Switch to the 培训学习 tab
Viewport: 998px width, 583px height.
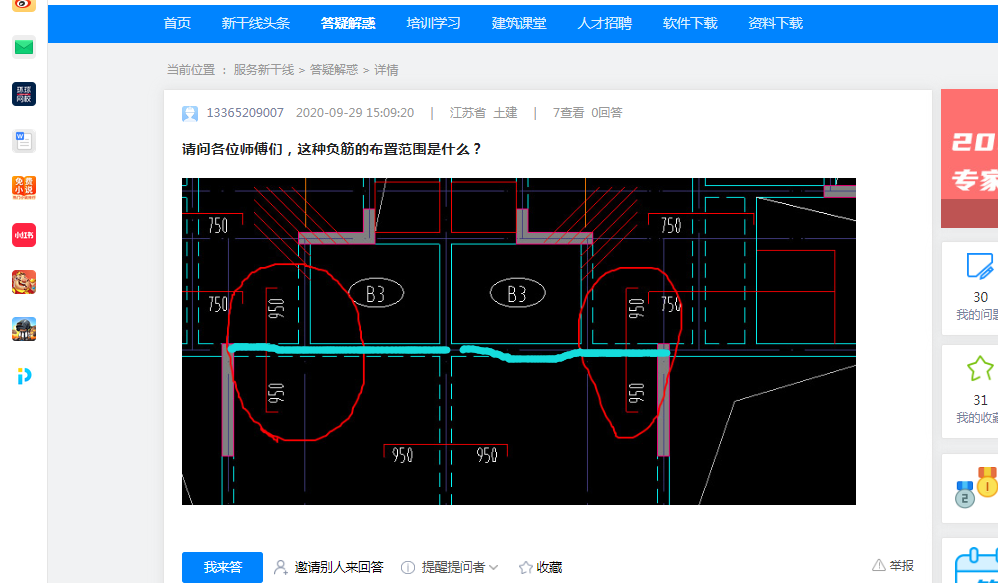433,23
